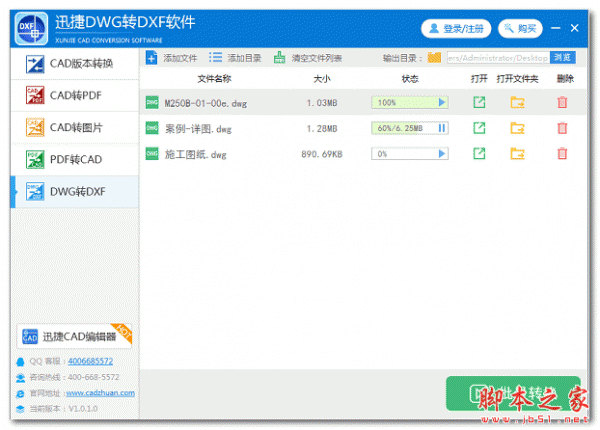Viewport: 600px width, 430px height.
Task: Click the DXF application logo in the title bar
Action: tap(31, 29)
